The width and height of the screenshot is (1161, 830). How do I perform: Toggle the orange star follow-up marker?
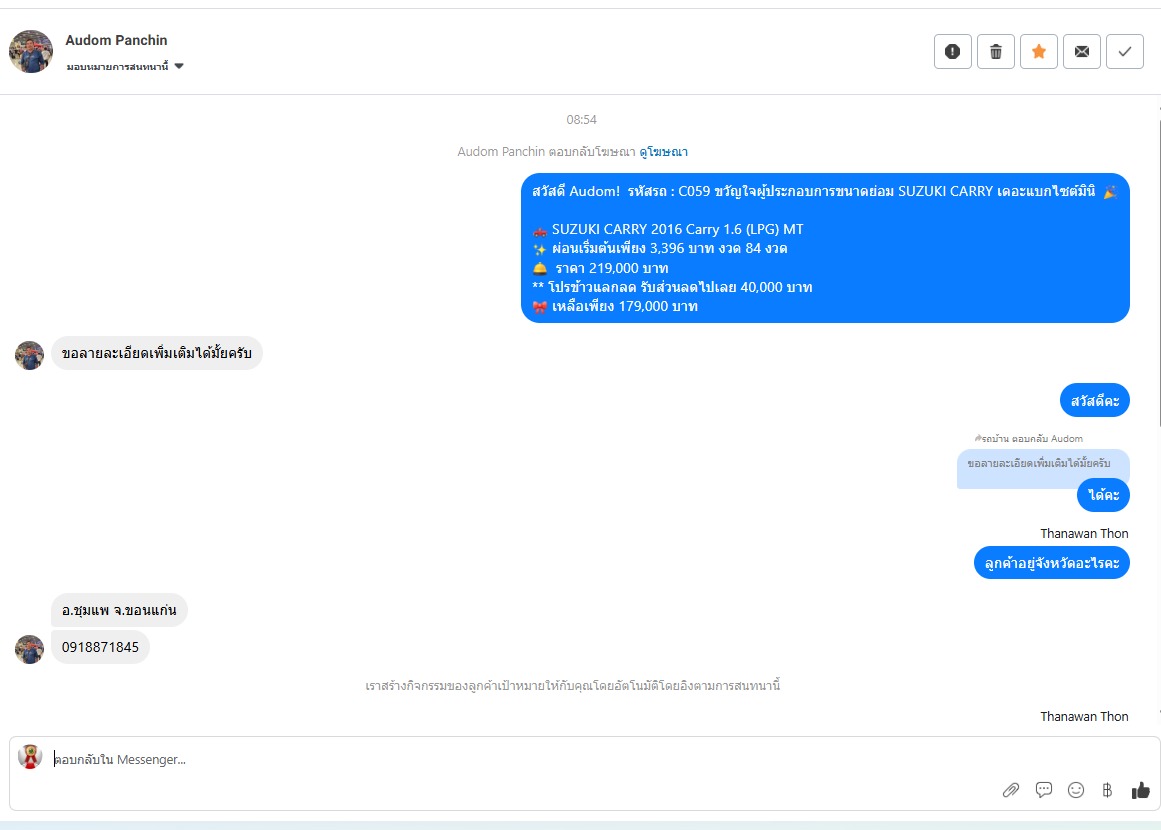click(x=1038, y=52)
